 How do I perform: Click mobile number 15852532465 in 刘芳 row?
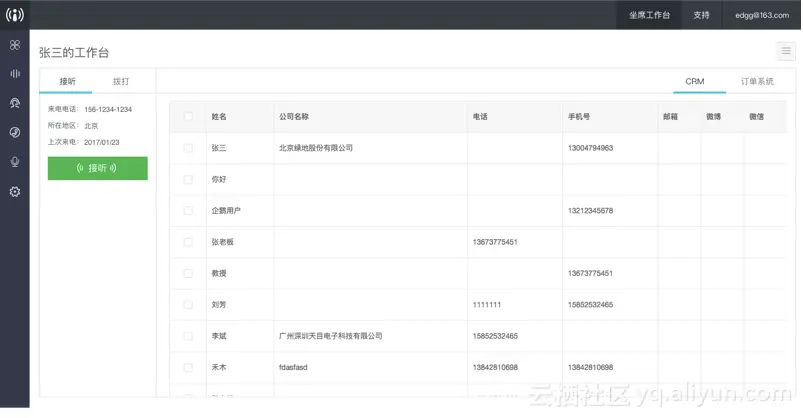590,305
